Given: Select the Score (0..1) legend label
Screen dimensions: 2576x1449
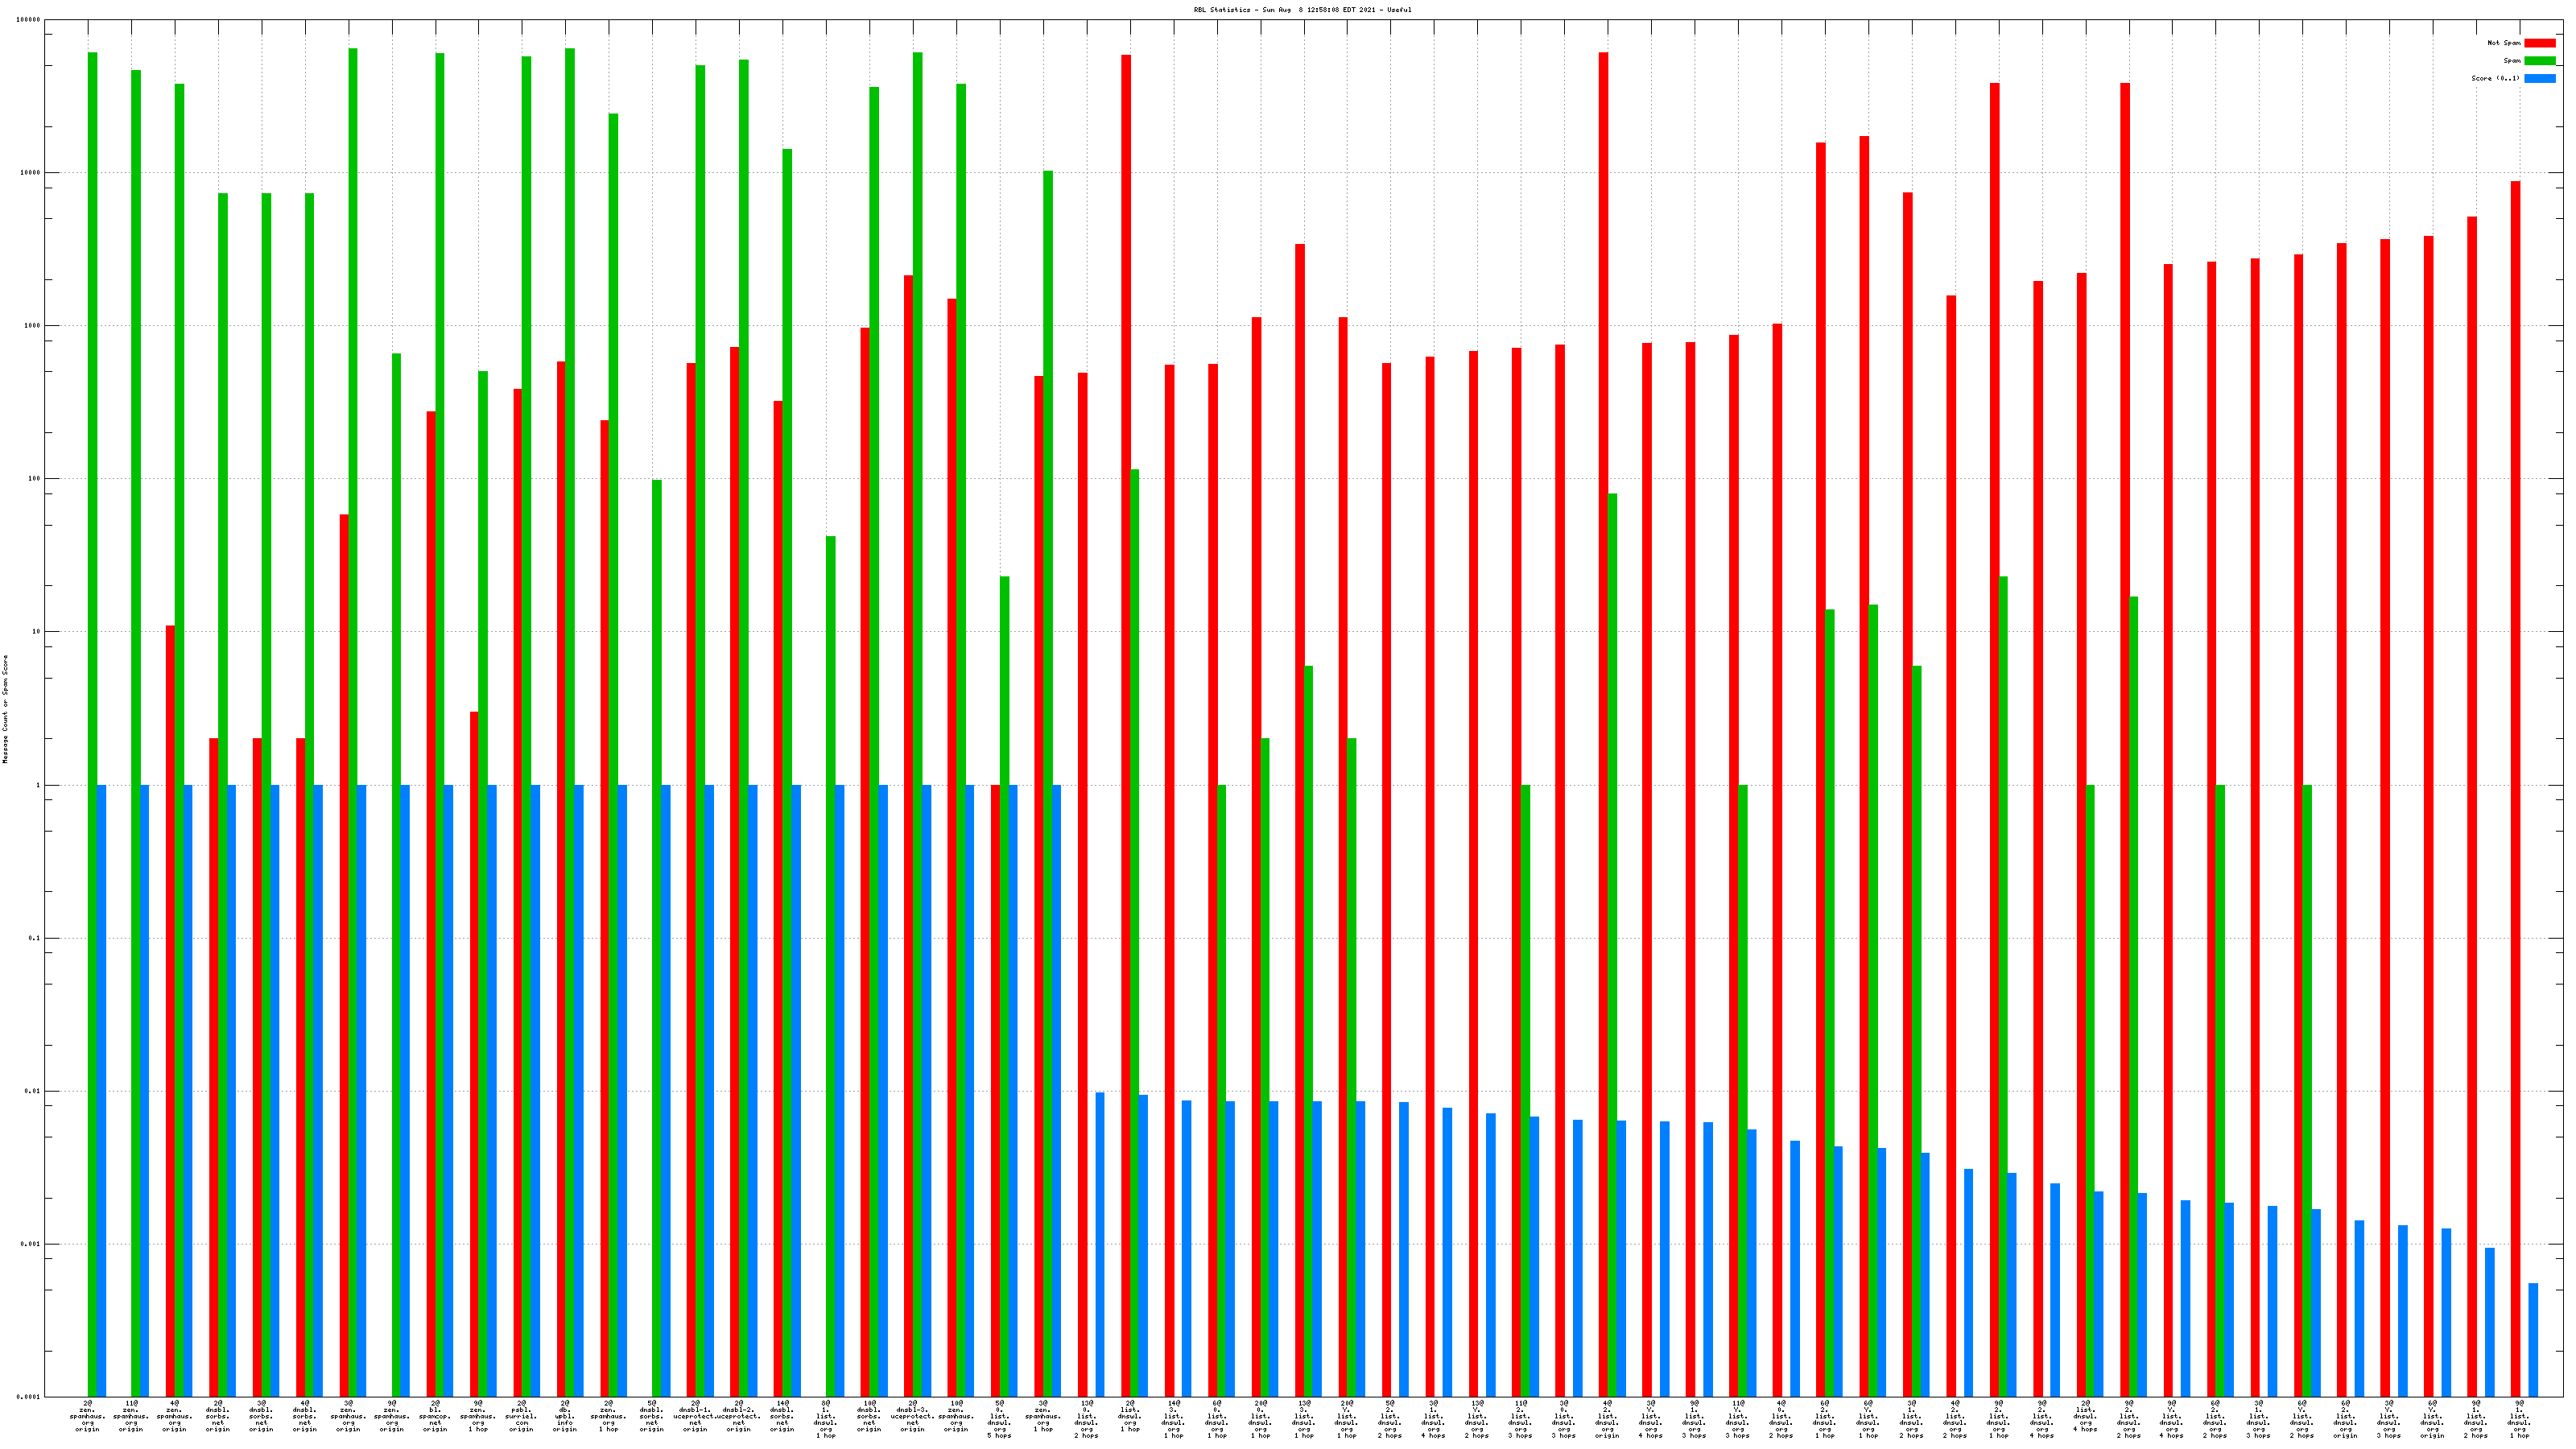Looking at the screenshot, I should point(2495,78).
